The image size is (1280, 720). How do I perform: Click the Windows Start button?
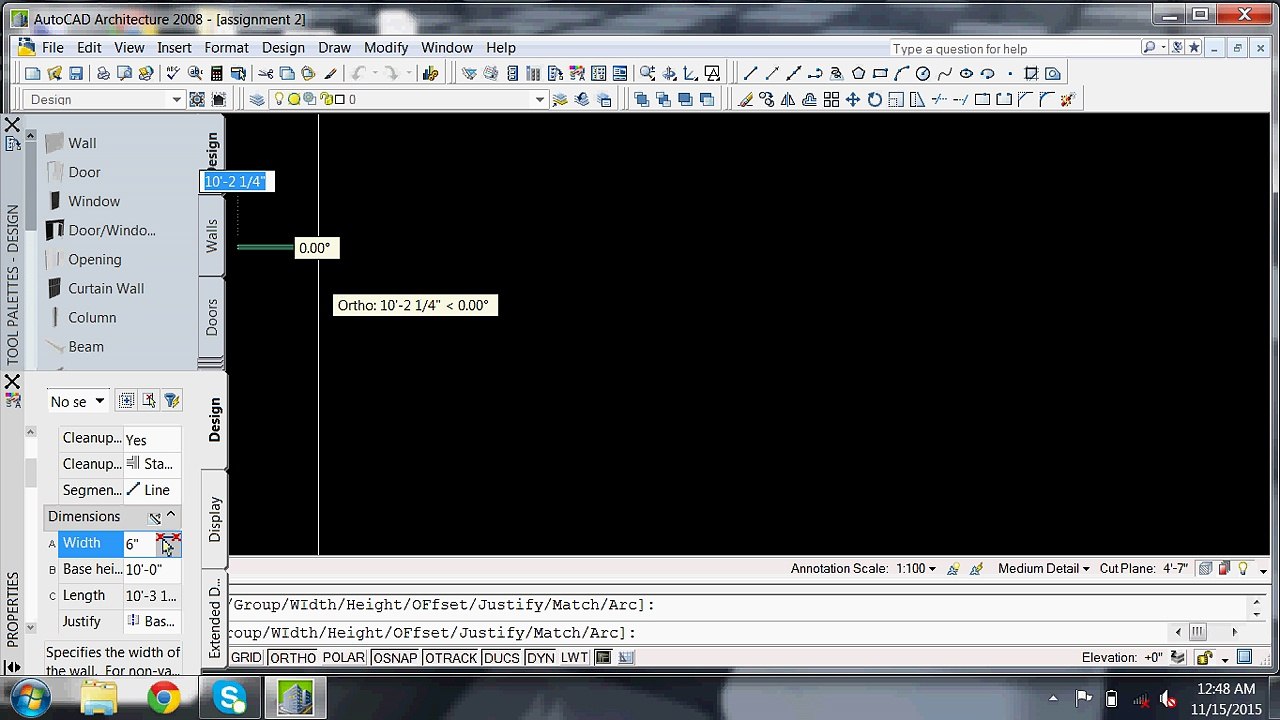click(32, 697)
